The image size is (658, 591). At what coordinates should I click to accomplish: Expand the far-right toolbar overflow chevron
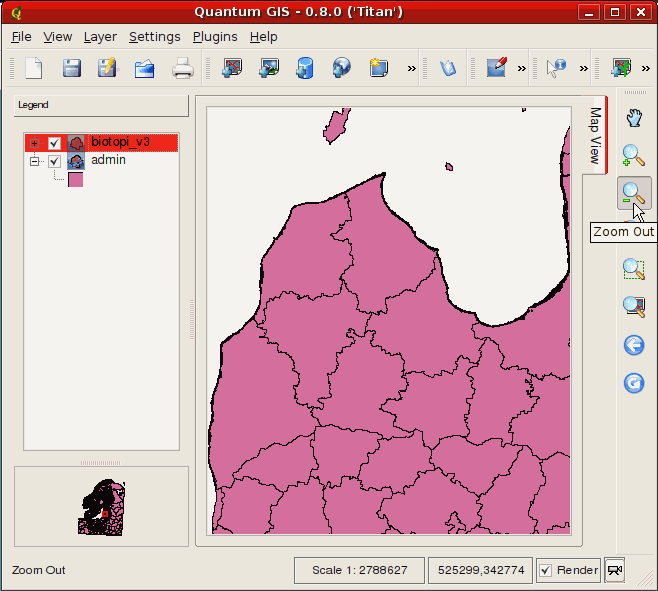pos(645,68)
